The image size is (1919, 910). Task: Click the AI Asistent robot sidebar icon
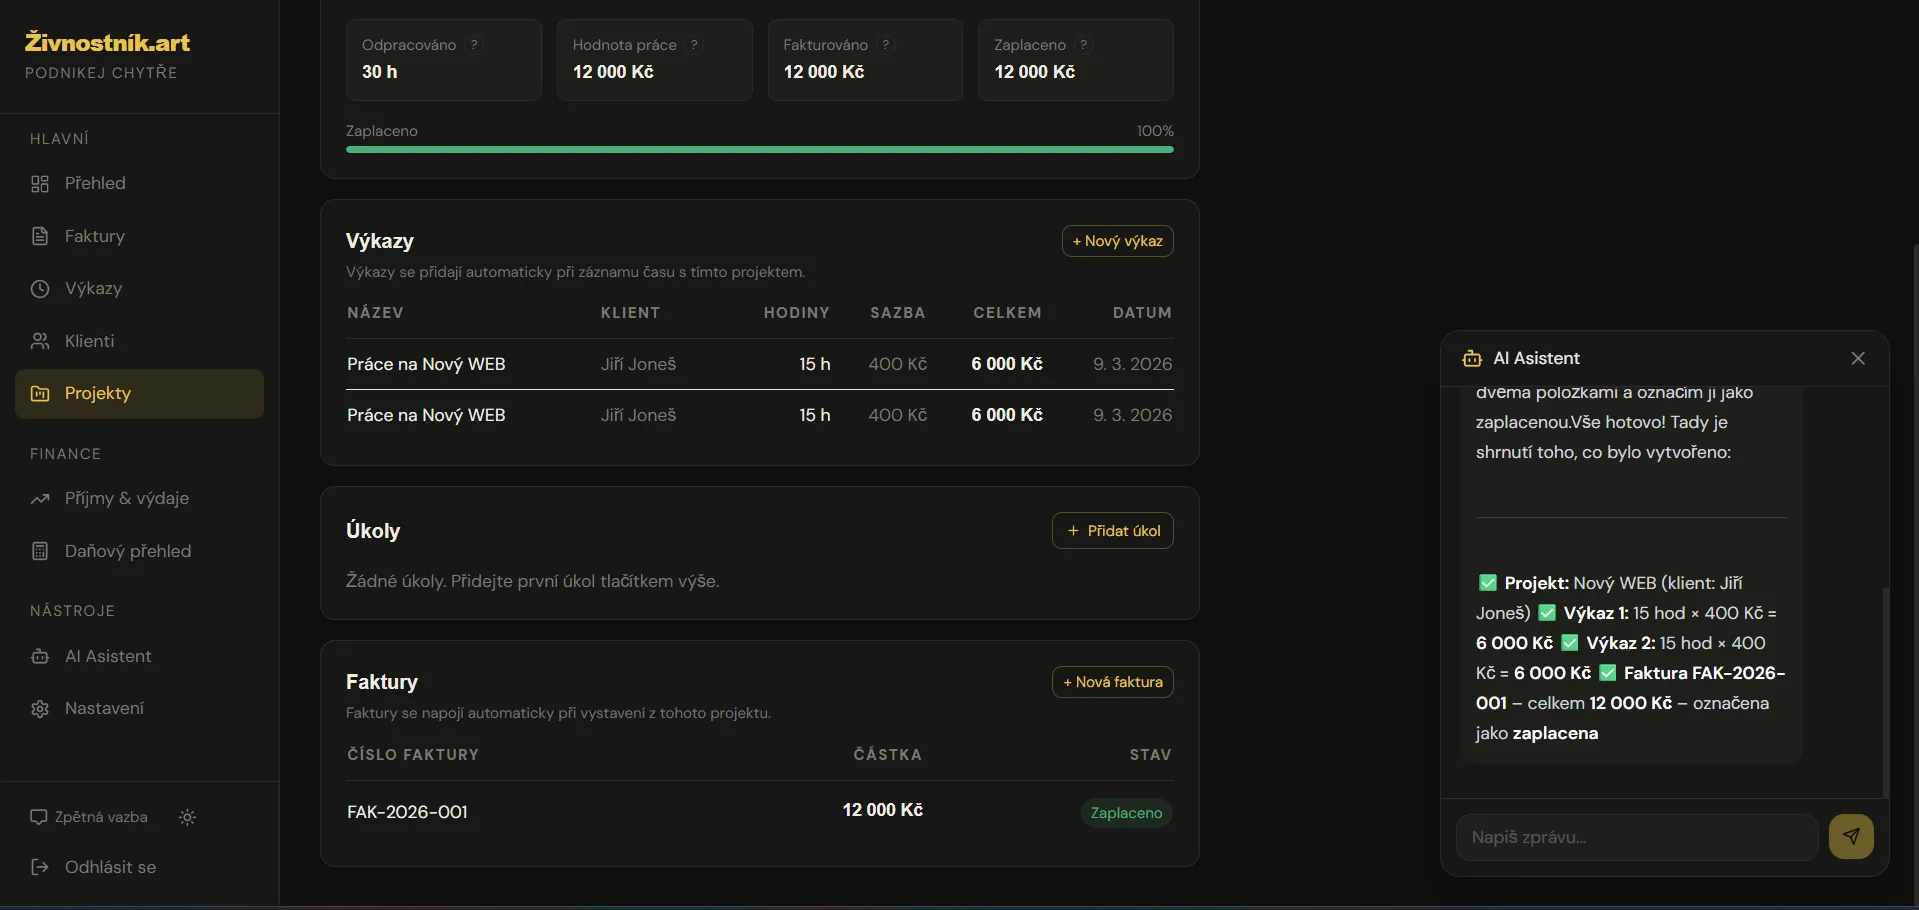pyautogui.click(x=40, y=657)
